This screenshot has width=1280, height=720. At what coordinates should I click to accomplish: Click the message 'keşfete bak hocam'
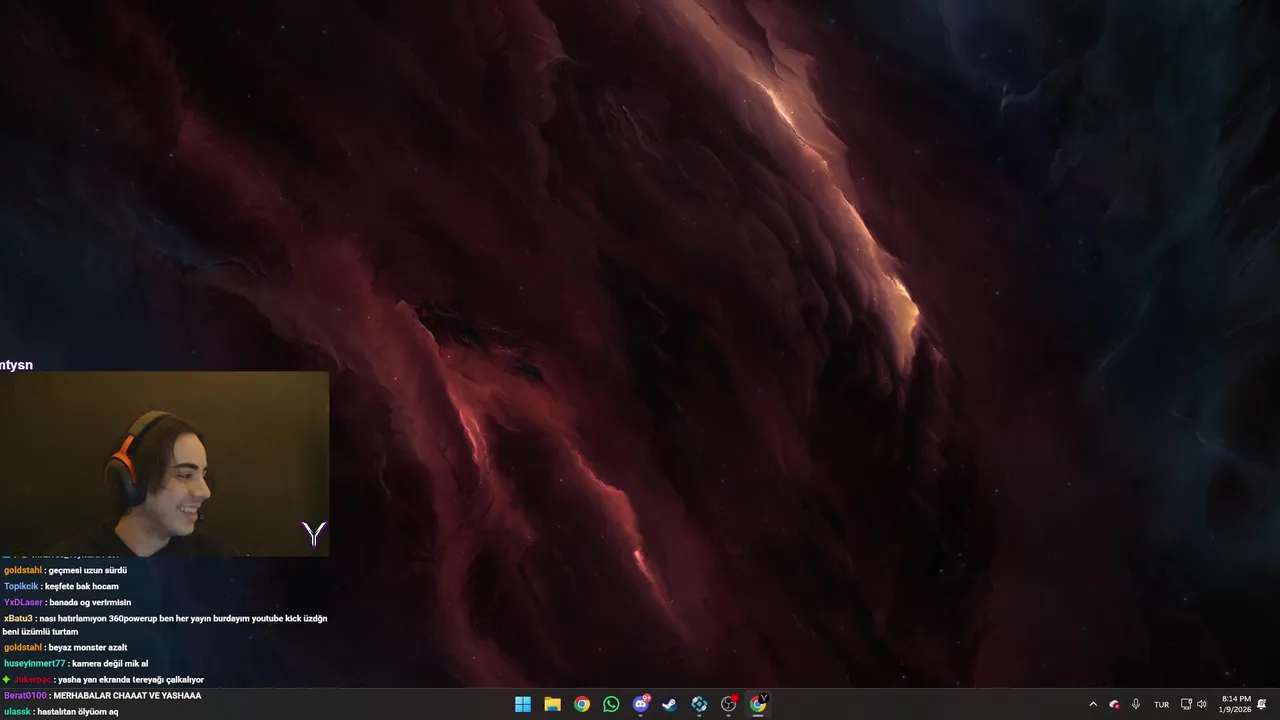pyautogui.click(x=82, y=586)
